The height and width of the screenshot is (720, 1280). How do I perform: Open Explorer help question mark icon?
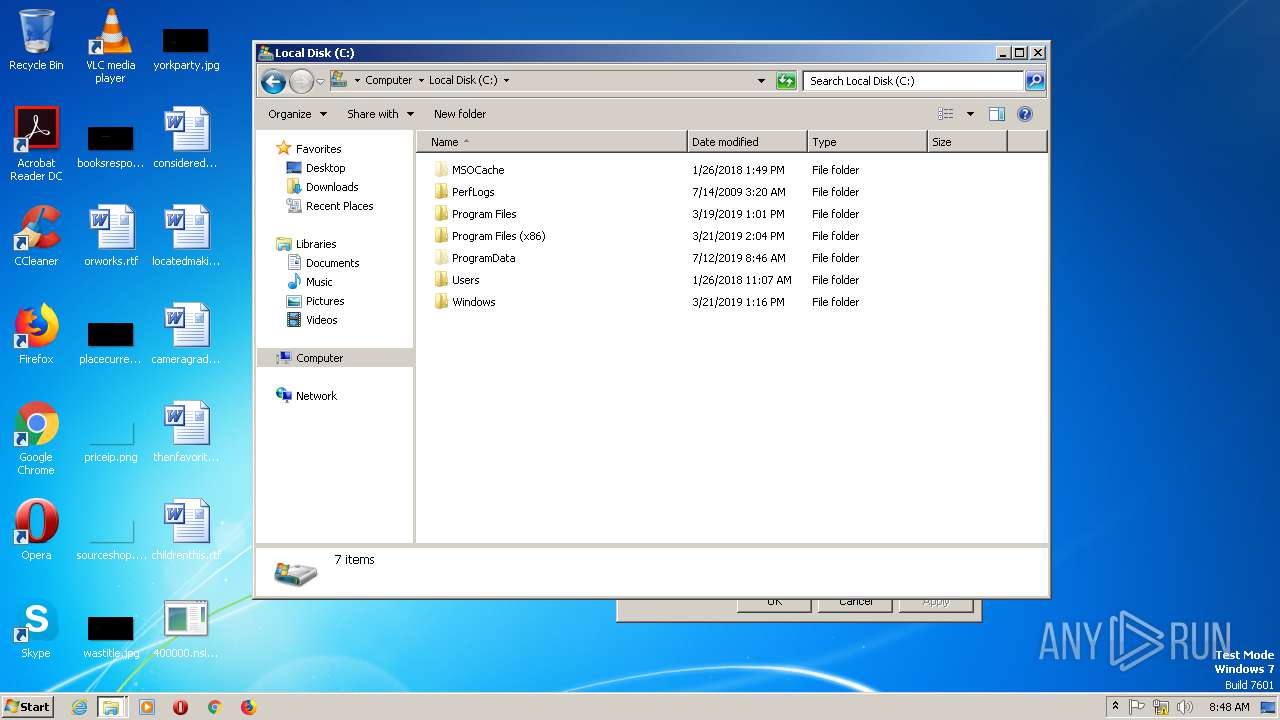pyautogui.click(x=1025, y=114)
